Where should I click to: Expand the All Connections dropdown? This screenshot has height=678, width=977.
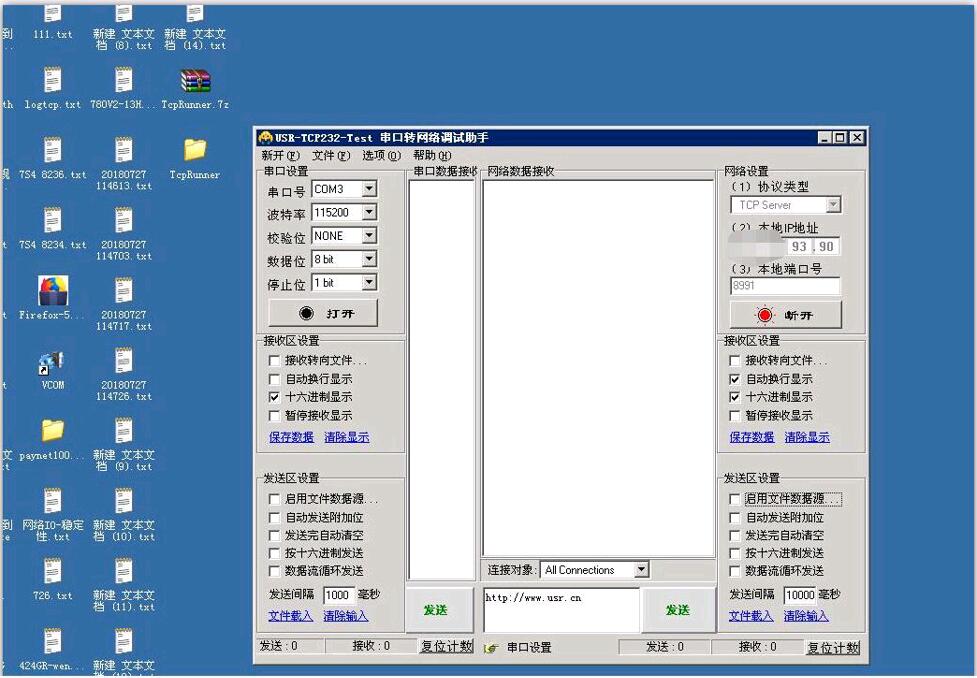[641, 570]
